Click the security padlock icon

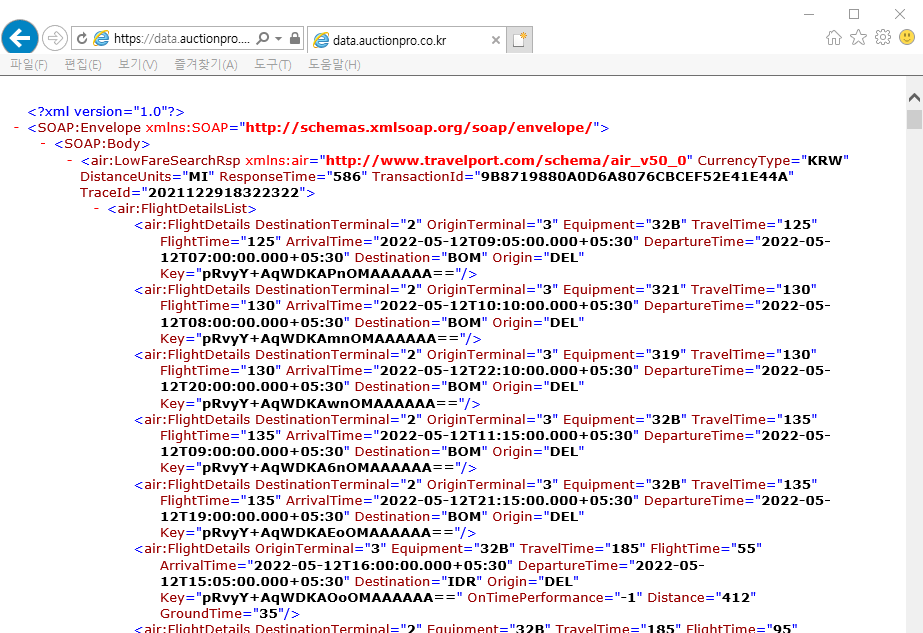[294, 39]
